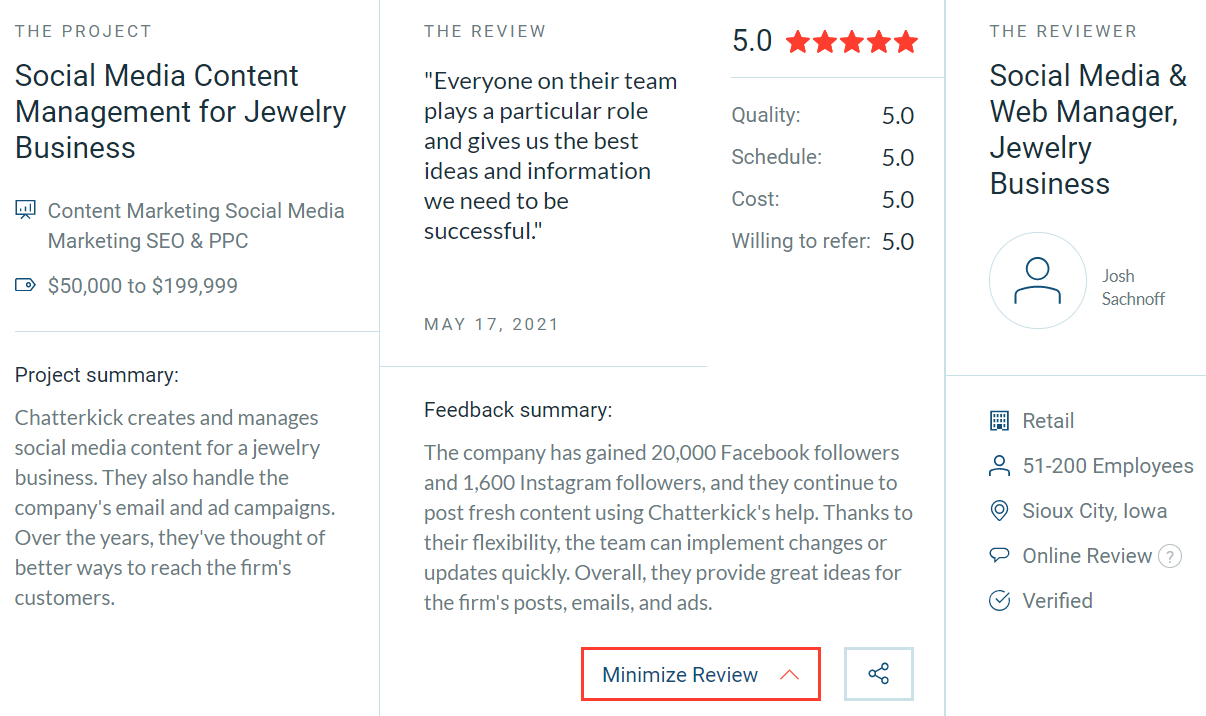Click the reviewer avatar placeholder icon
Viewport: 1206px width, 716px height.
tap(1037, 281)
